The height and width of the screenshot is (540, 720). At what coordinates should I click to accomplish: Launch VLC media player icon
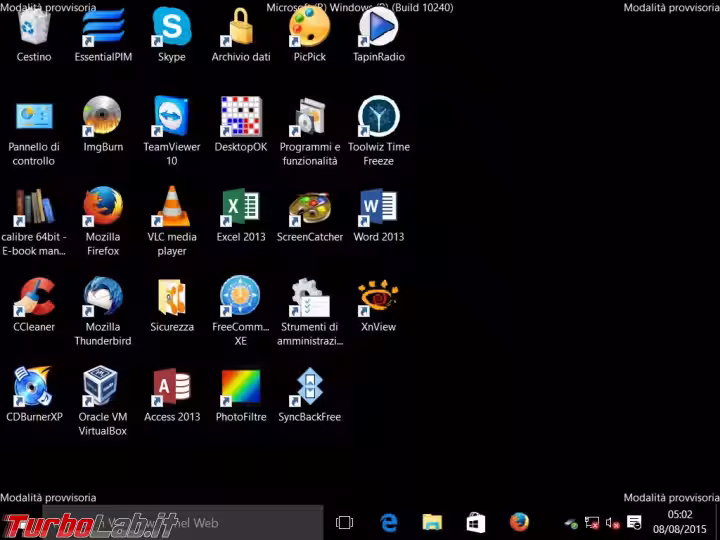pyautogui.click(x=172, y=207)
